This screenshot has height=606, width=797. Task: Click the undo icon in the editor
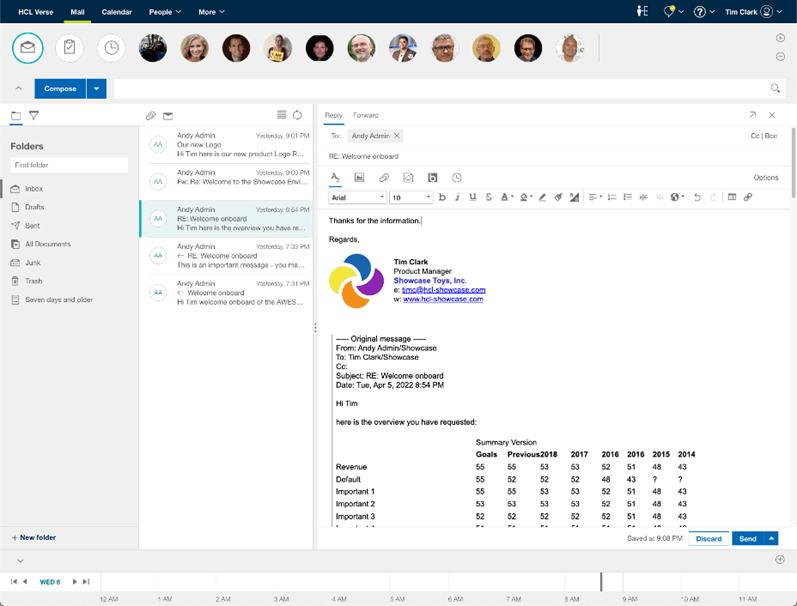[697, 197]
